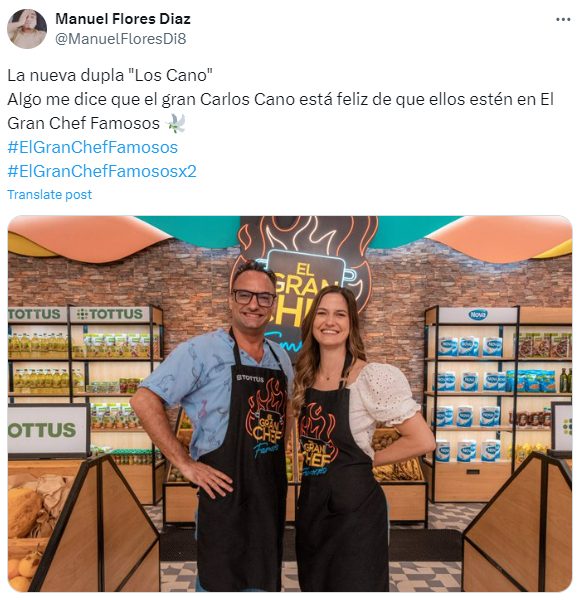Click the @ManuelFloresDi8 handle
This screenshot has height=602, width=580.
(121, 39)
